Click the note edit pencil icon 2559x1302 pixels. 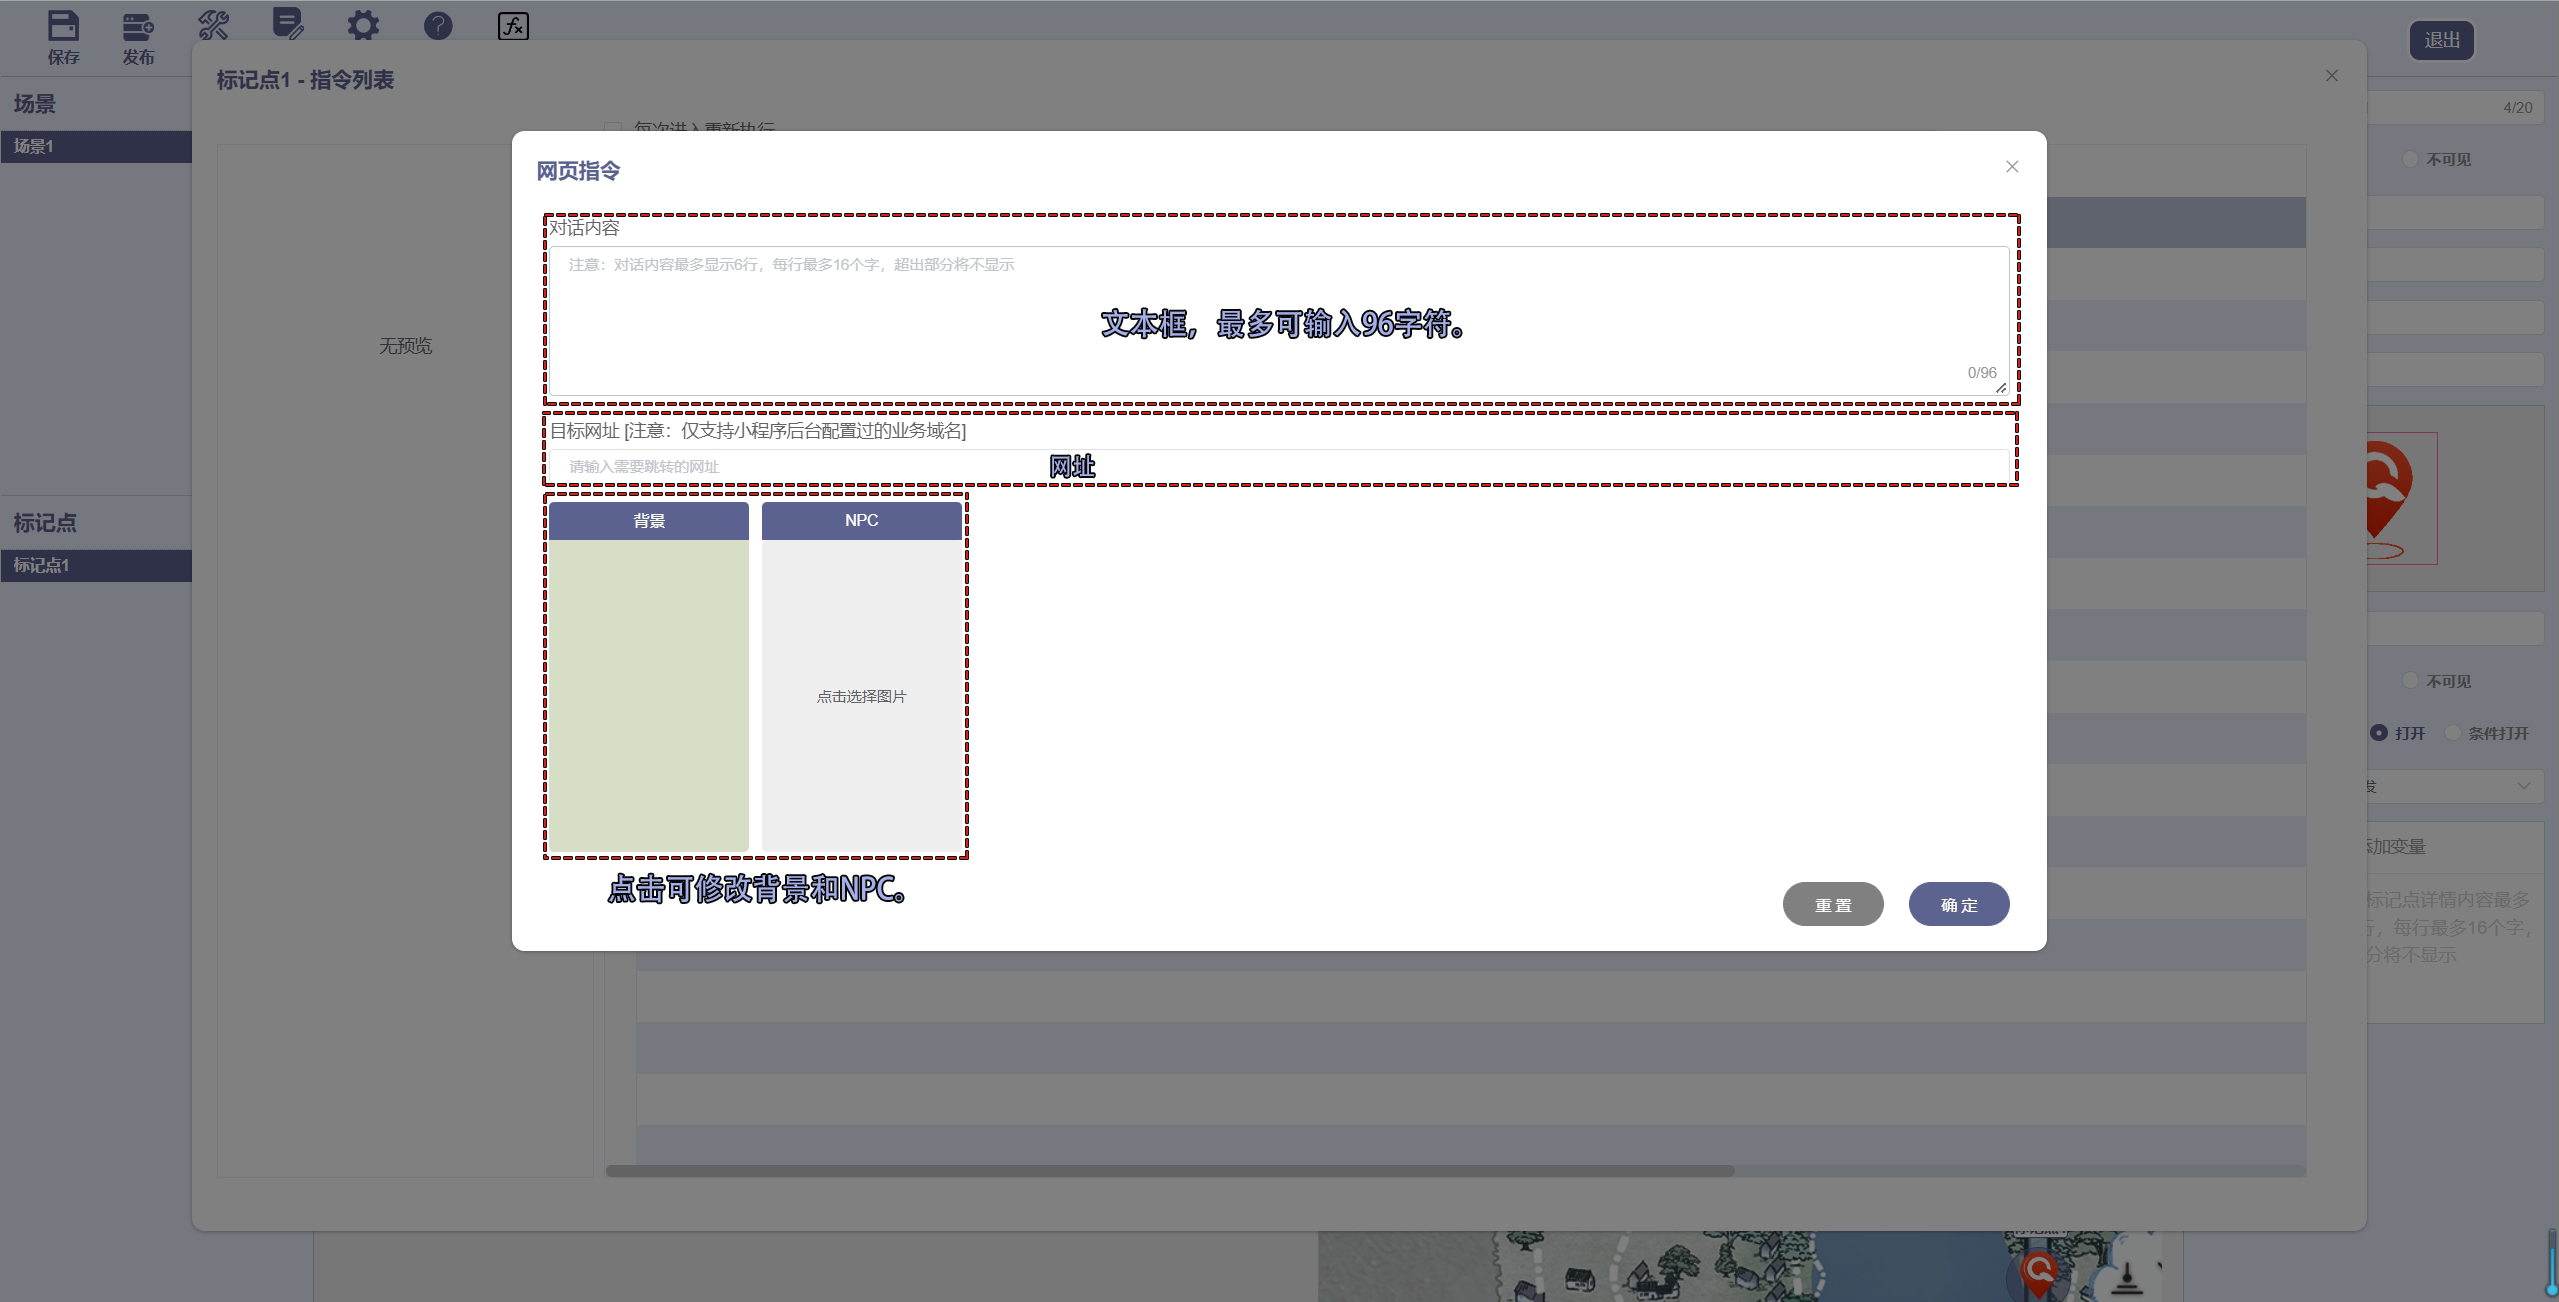coord(288,24)
